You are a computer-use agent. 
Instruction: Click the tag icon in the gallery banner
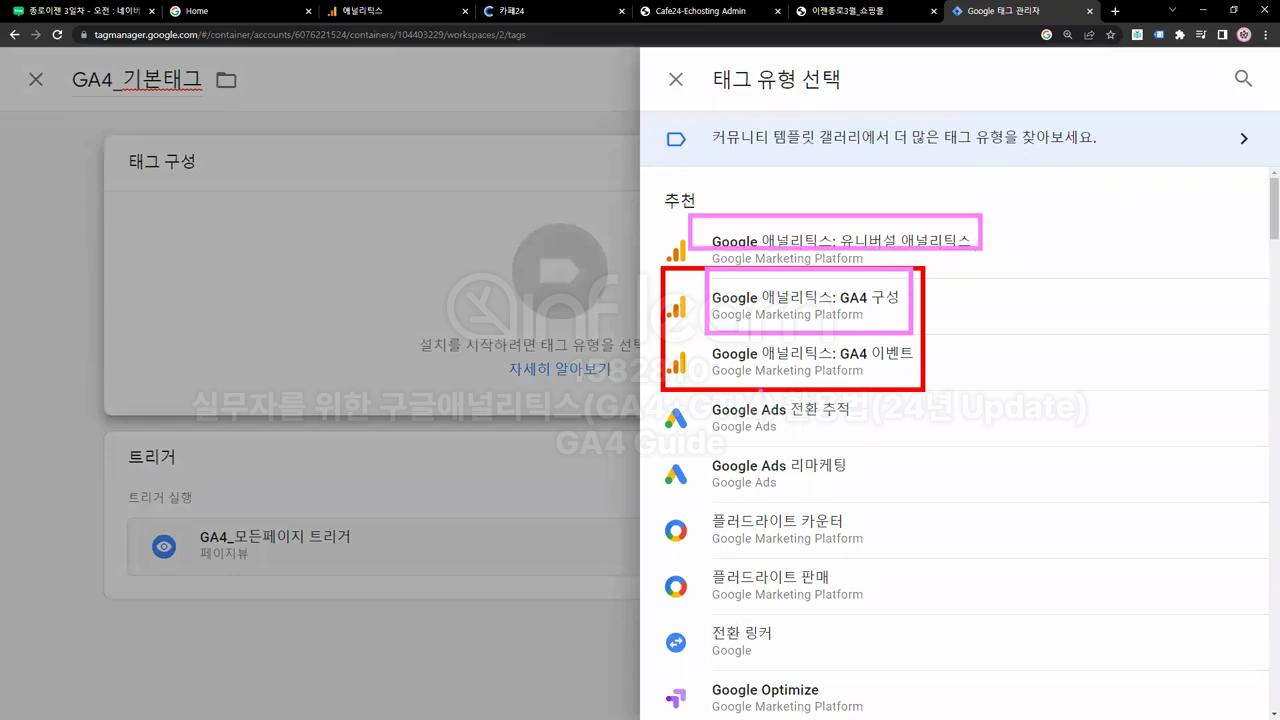click(x=676, y=138)
